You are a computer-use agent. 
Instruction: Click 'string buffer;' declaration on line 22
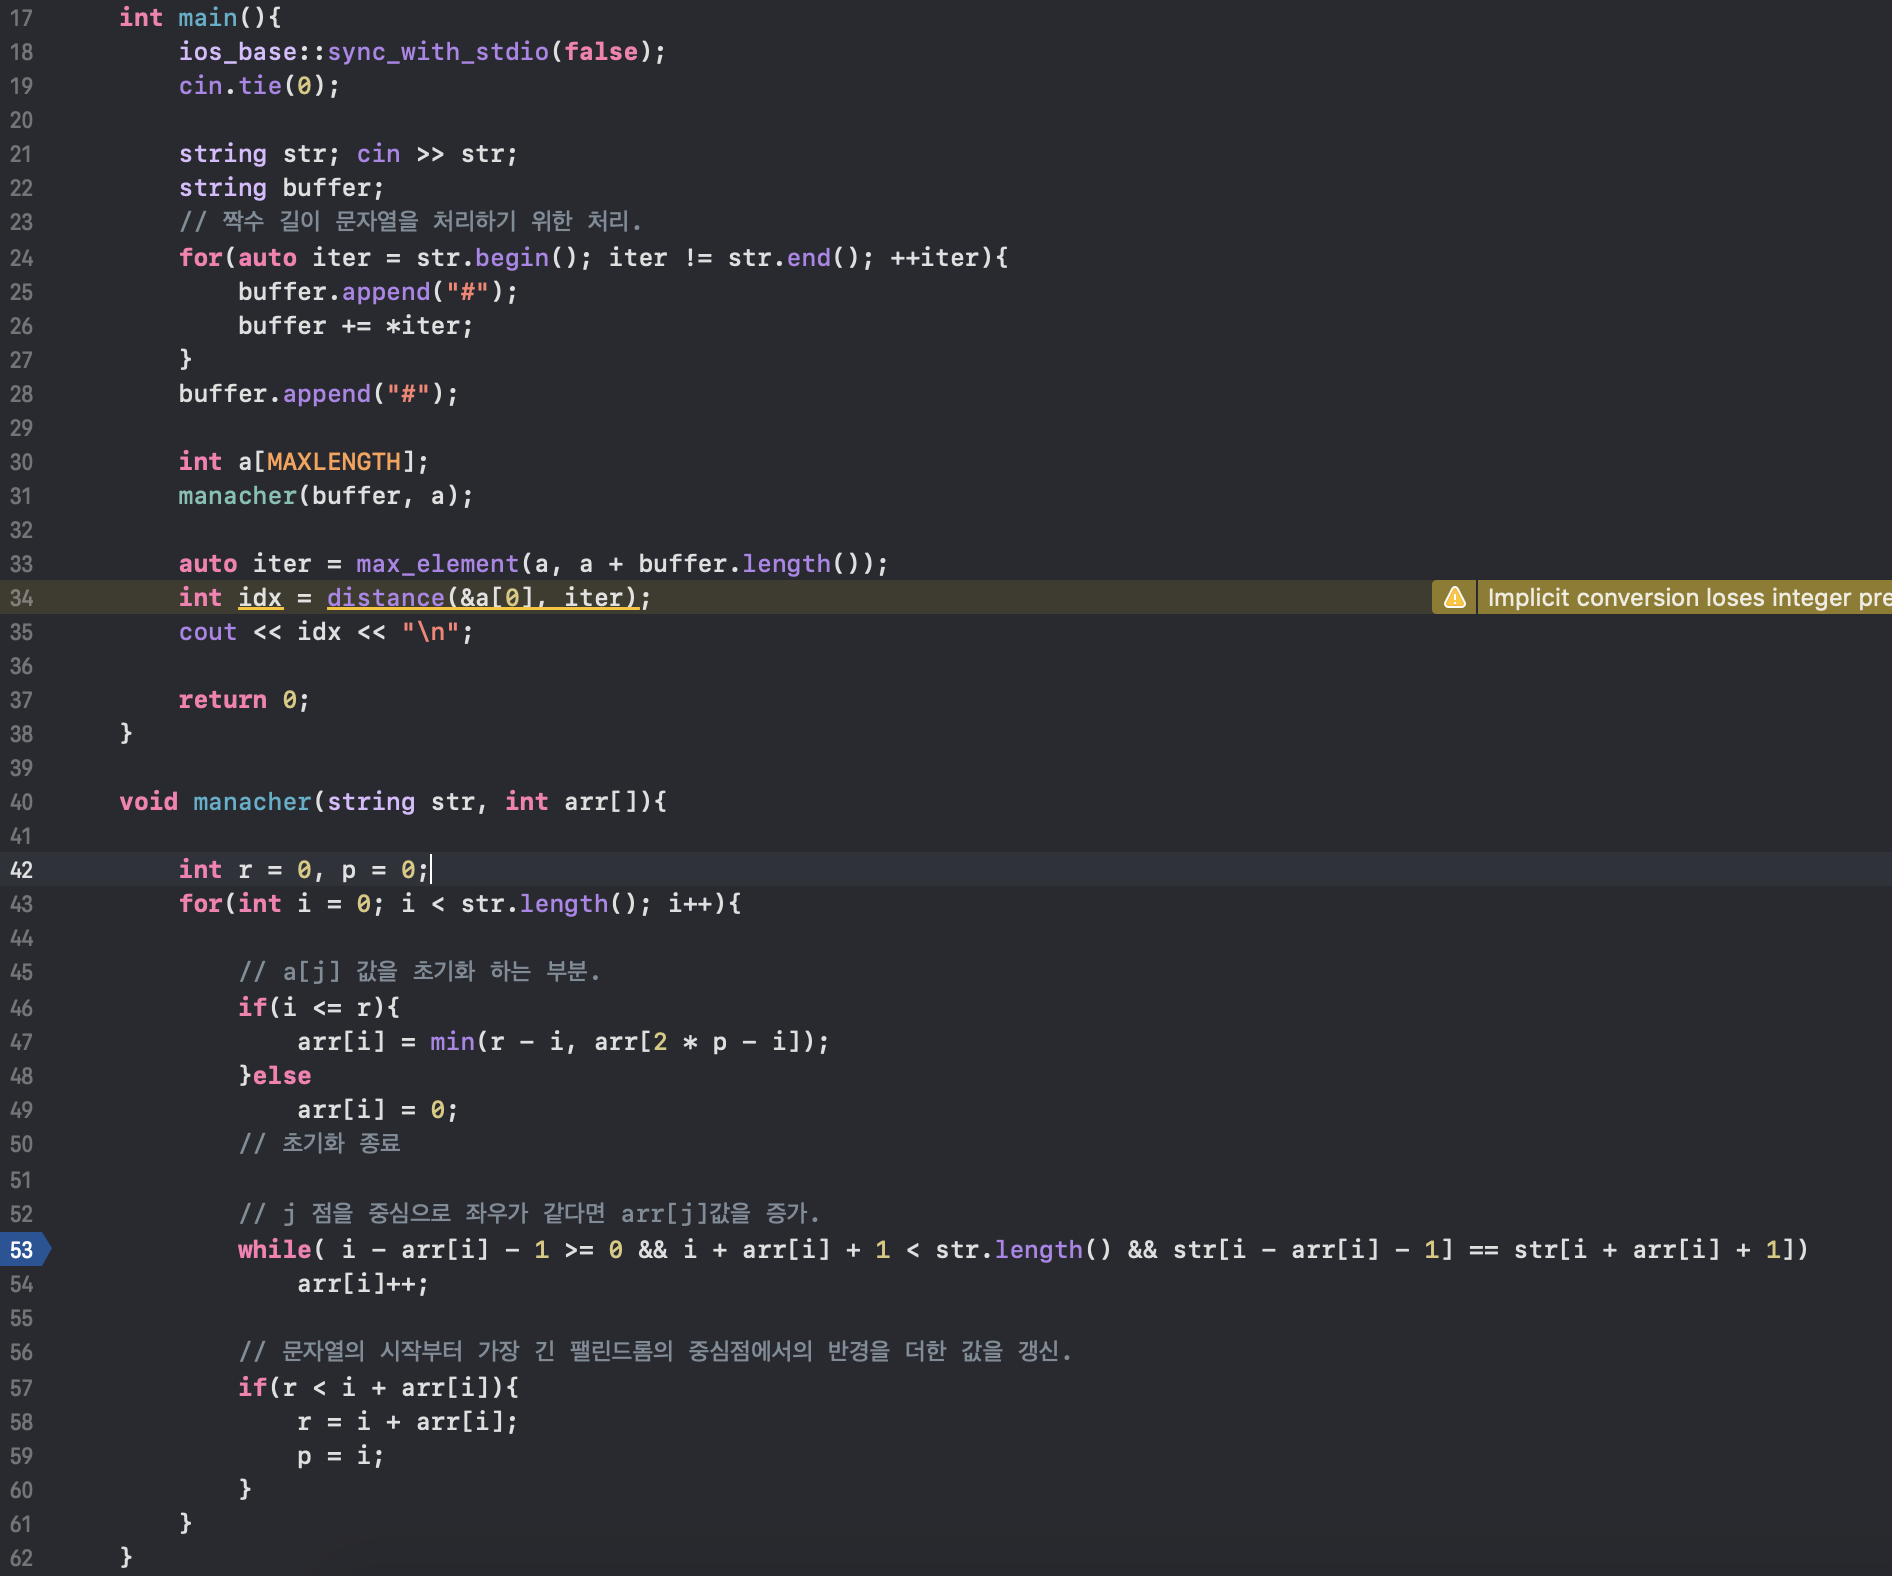point(281,188)
